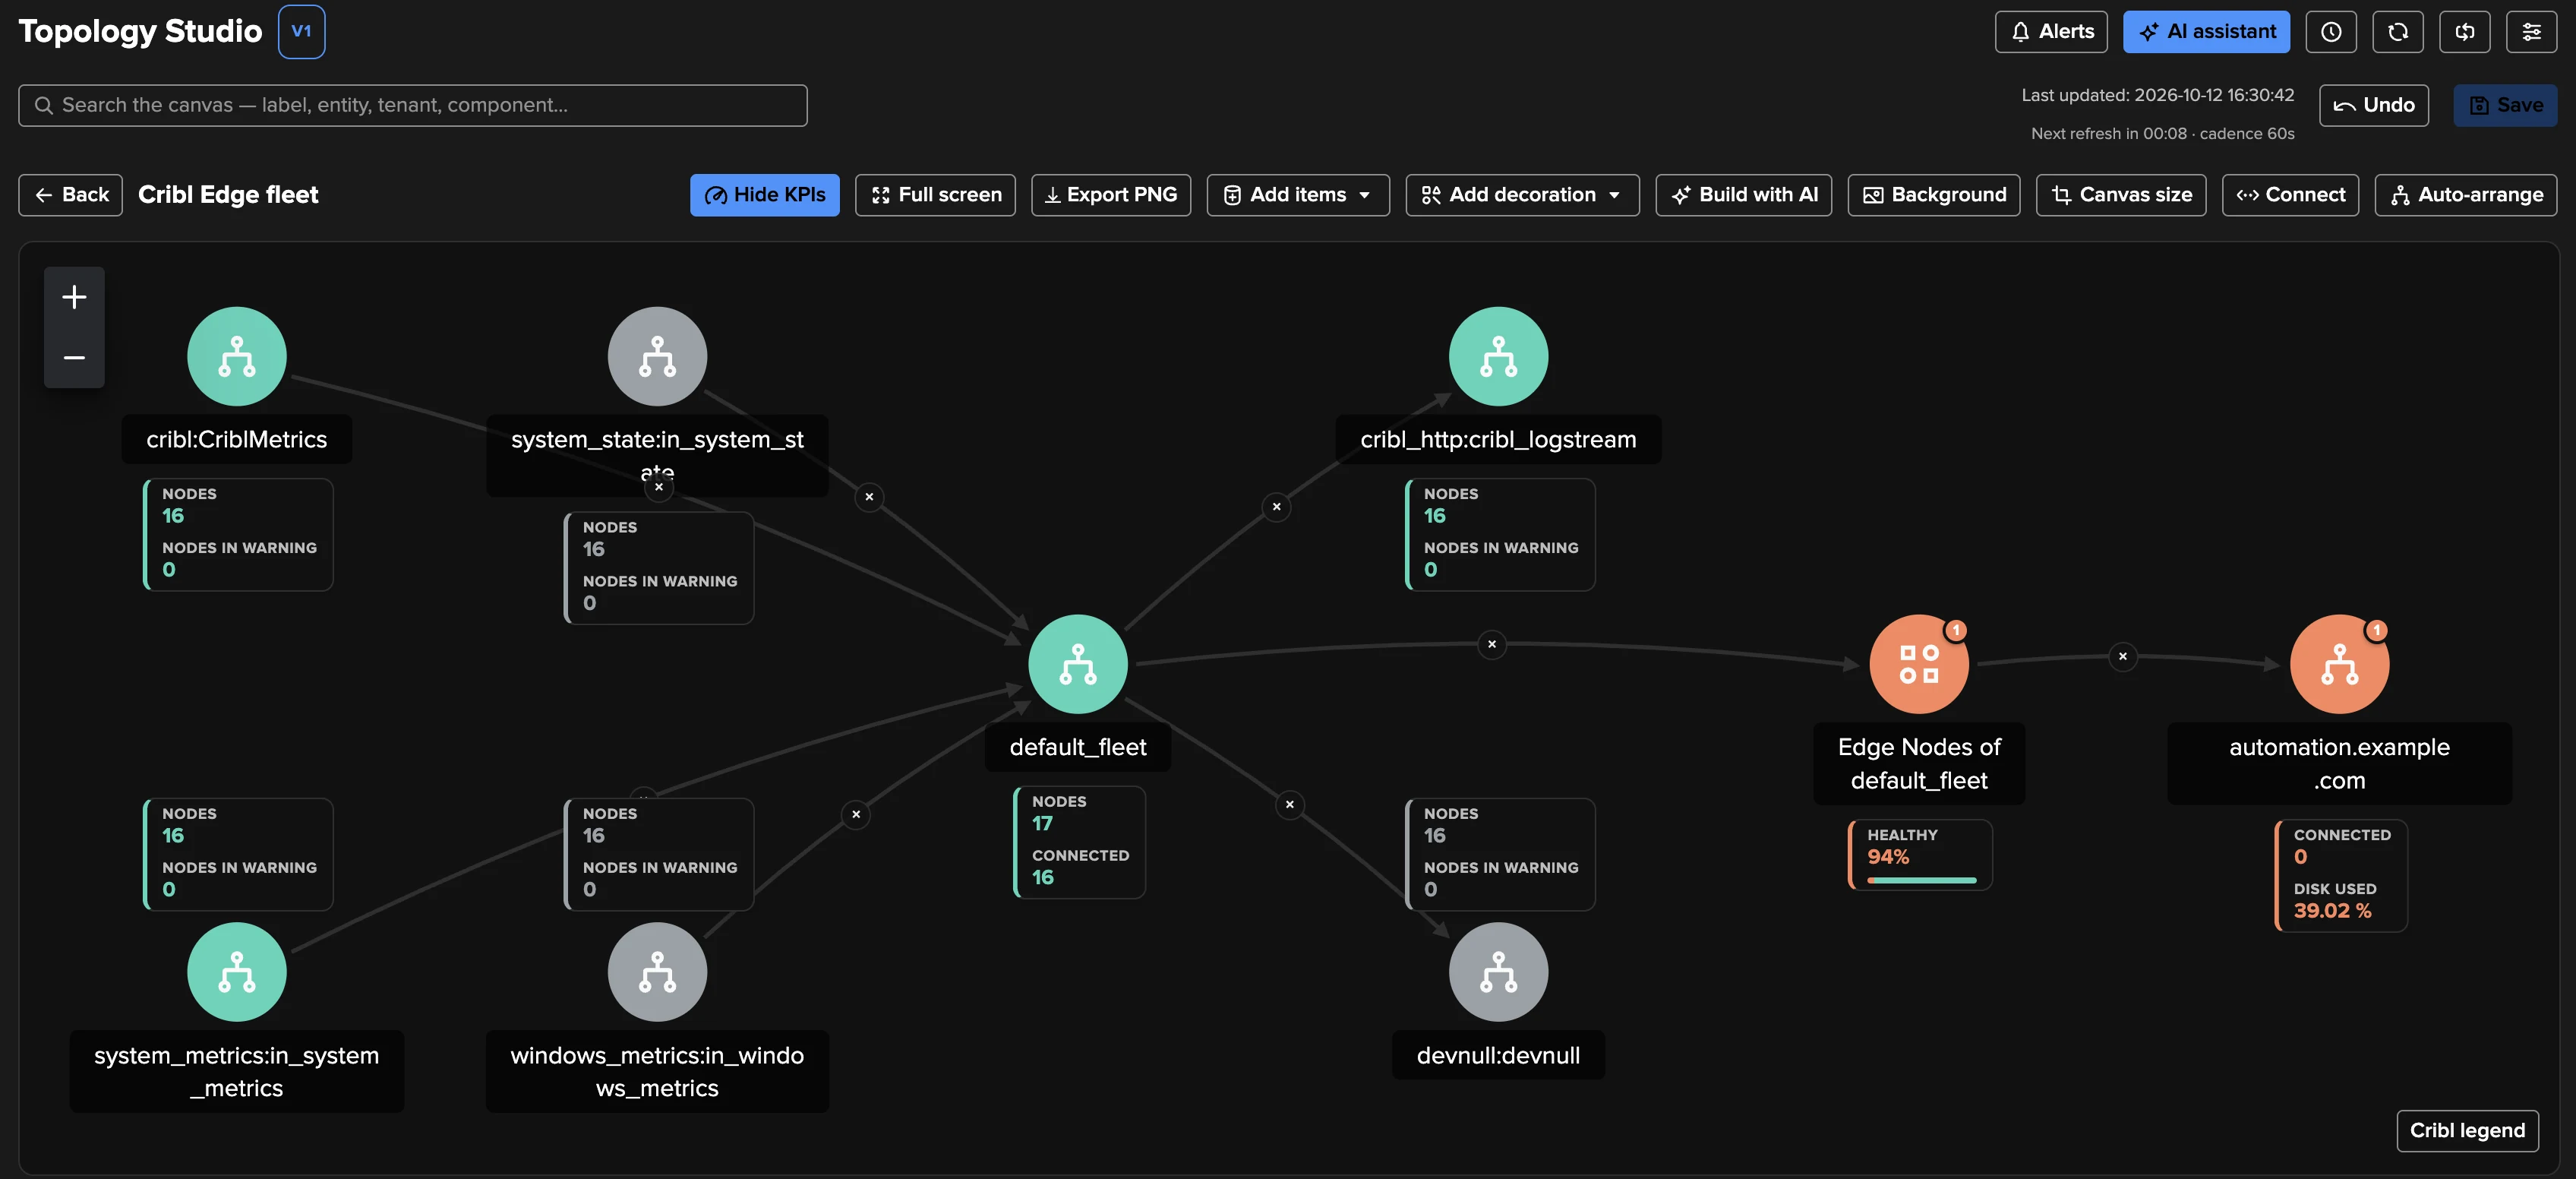Click the automation.example.com node icon
This screenshot has height=1179, width=2576.
2339,664
